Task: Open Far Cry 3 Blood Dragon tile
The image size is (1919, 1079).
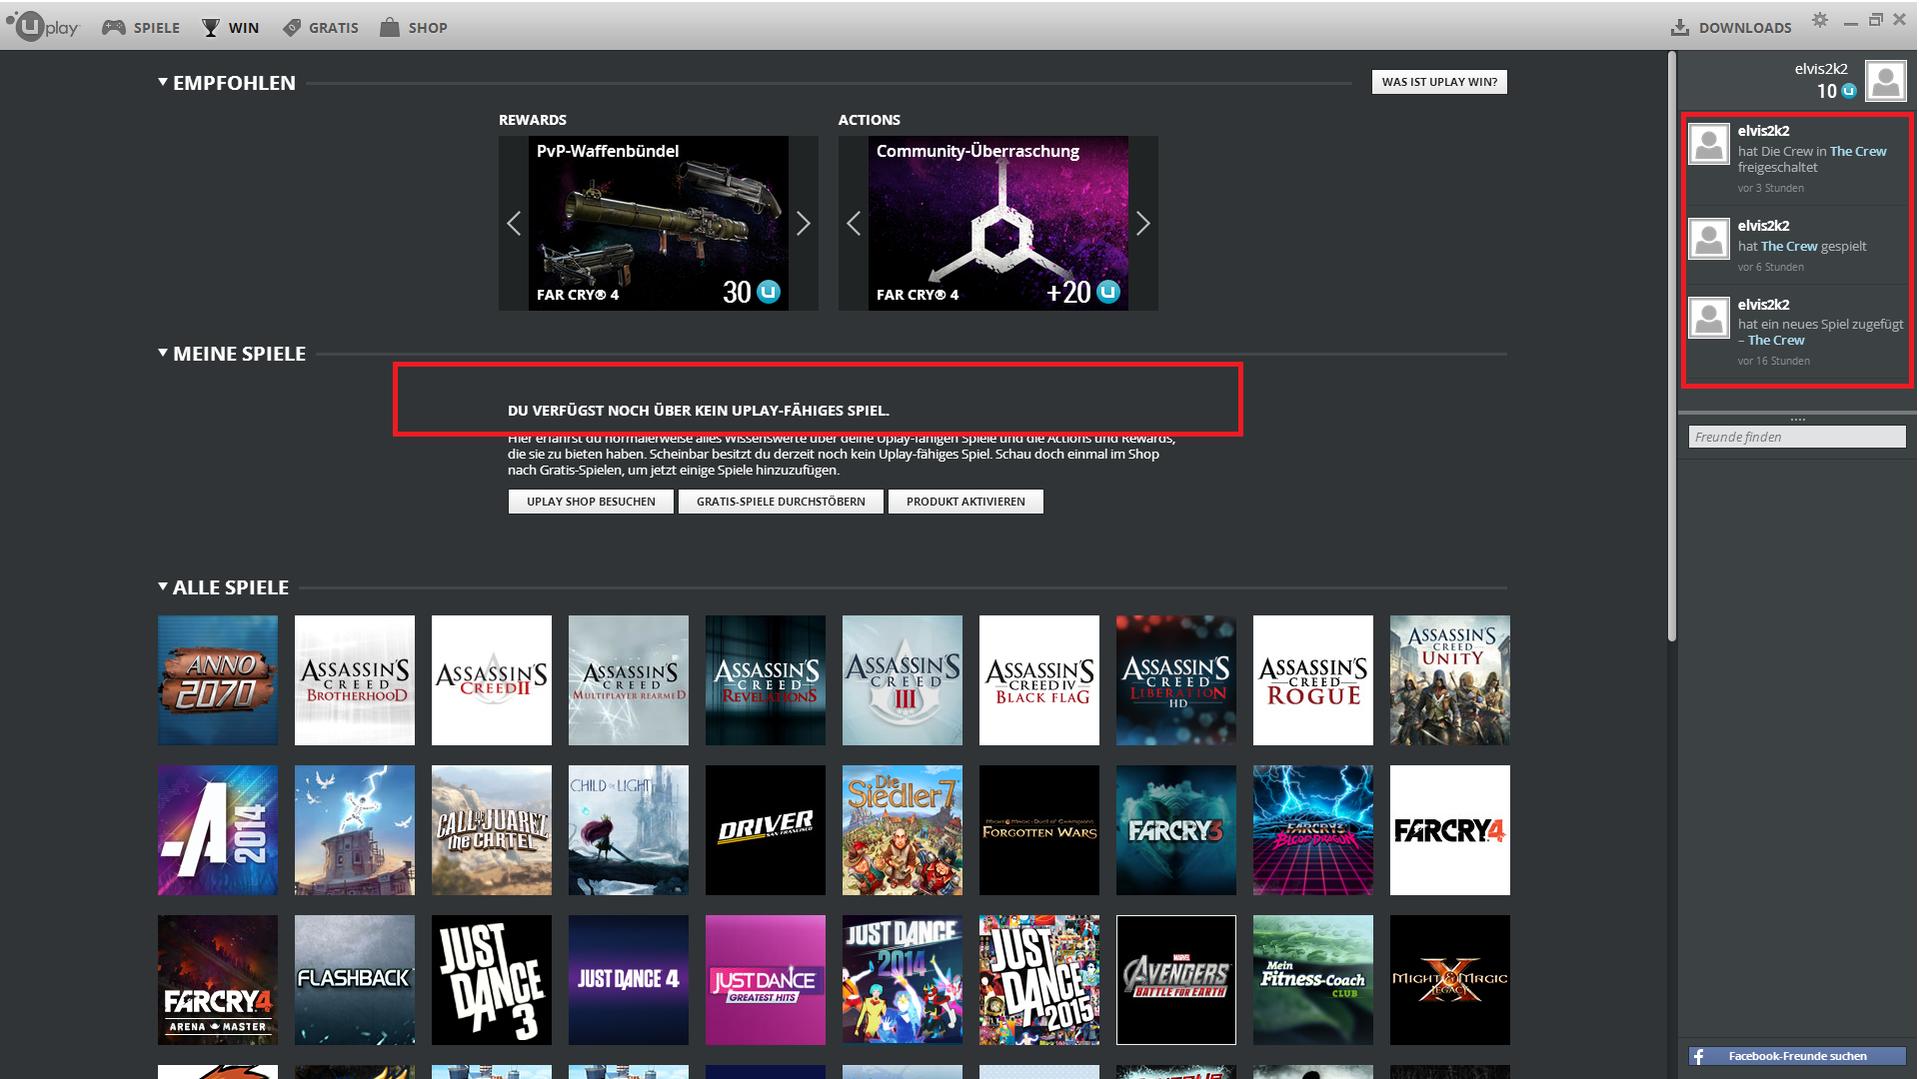Action: (1313, 830)
